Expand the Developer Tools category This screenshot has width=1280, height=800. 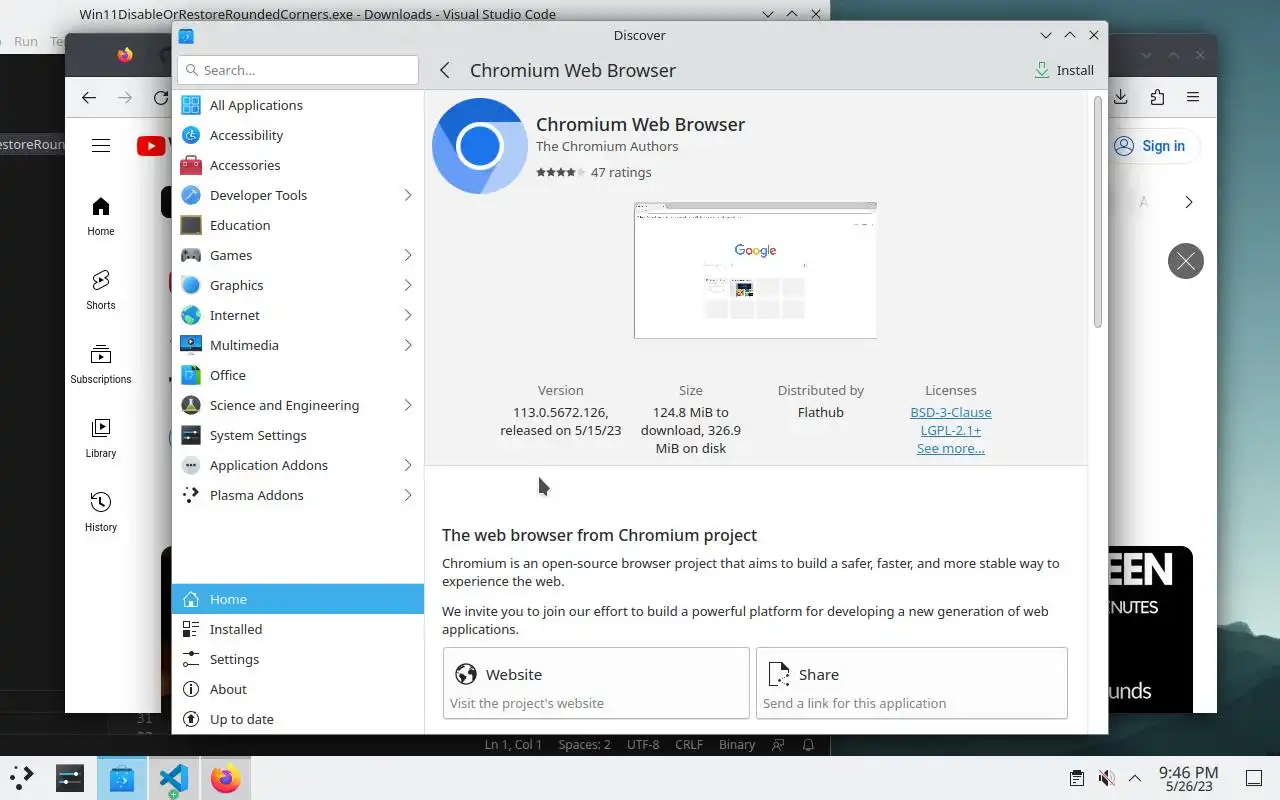coord(408,195)
